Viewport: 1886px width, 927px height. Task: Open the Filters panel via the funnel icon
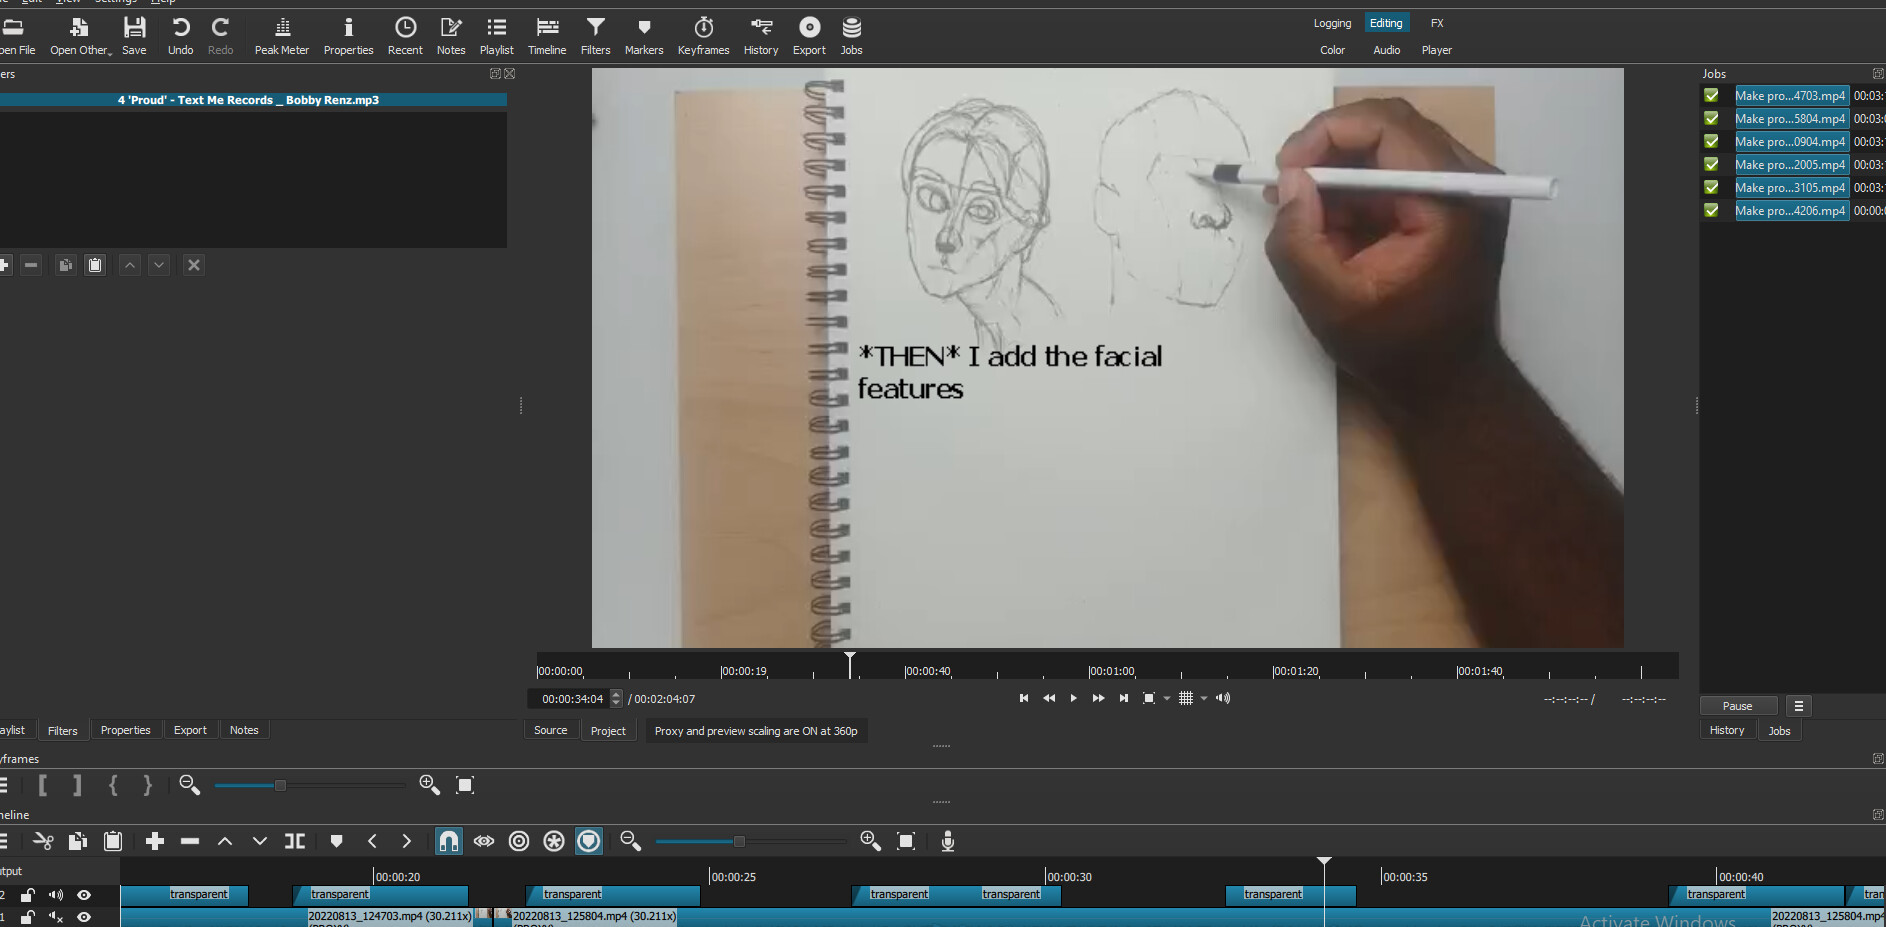point(595,36)
